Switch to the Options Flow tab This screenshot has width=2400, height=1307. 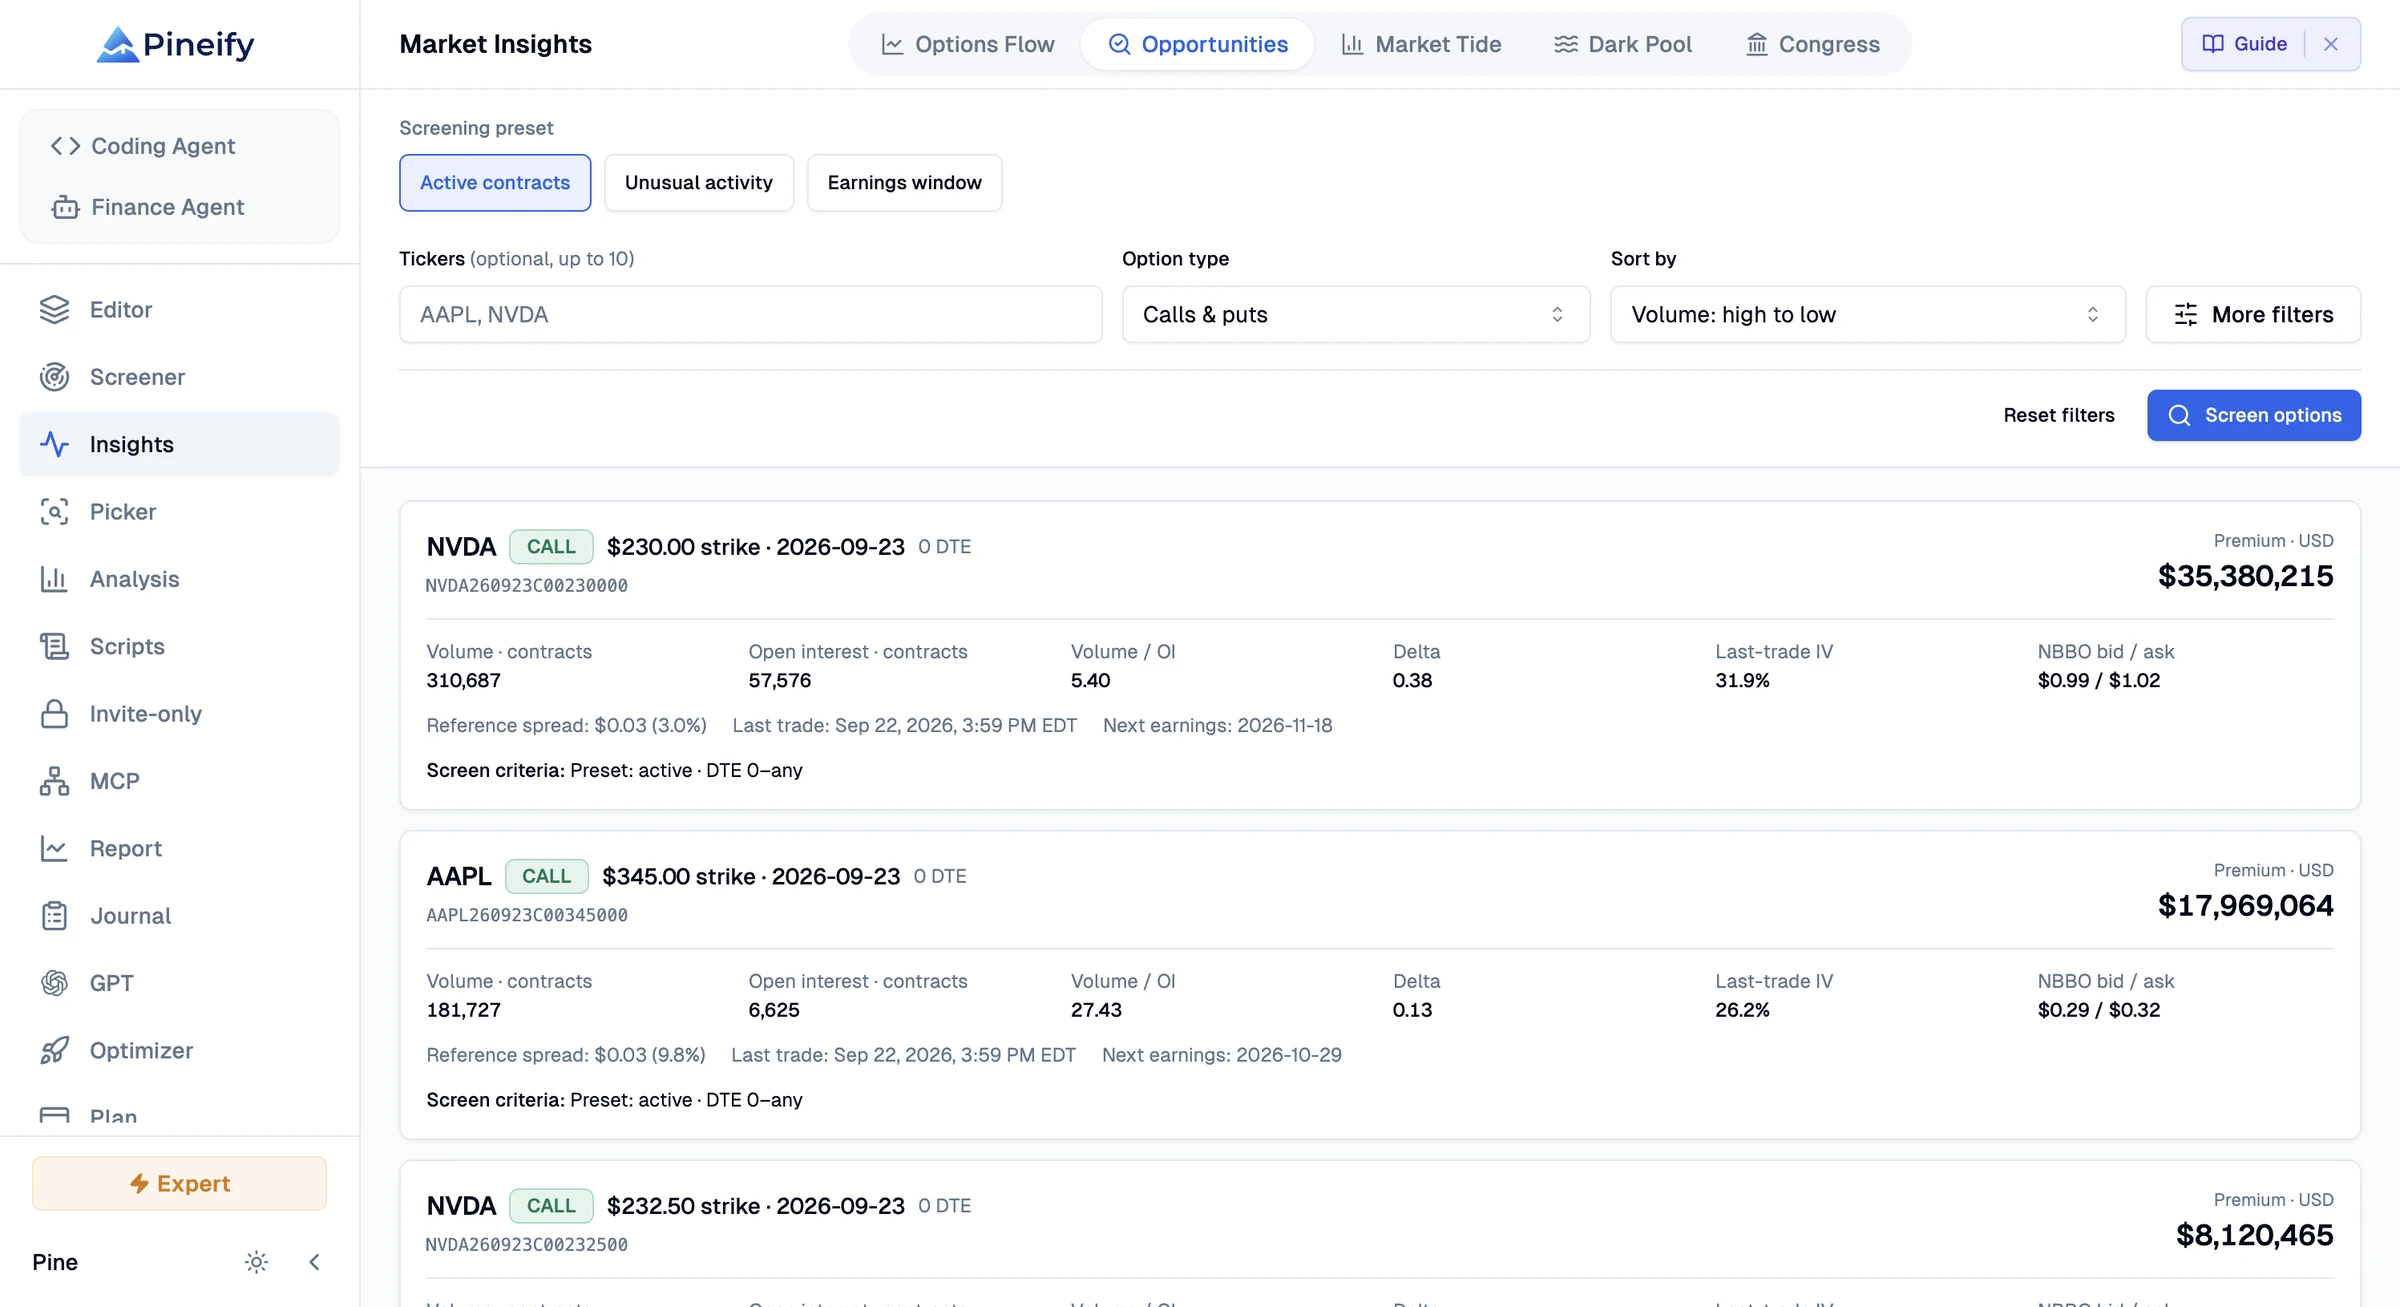pos(967,44)
